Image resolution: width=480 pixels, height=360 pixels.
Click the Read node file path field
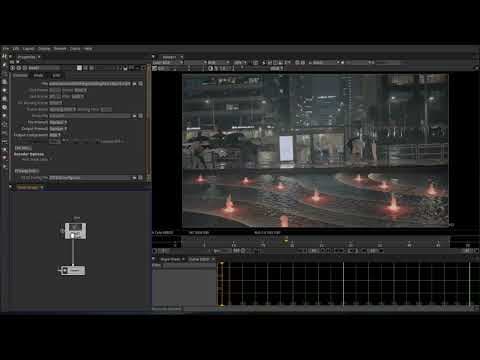(x=90, y=84)
